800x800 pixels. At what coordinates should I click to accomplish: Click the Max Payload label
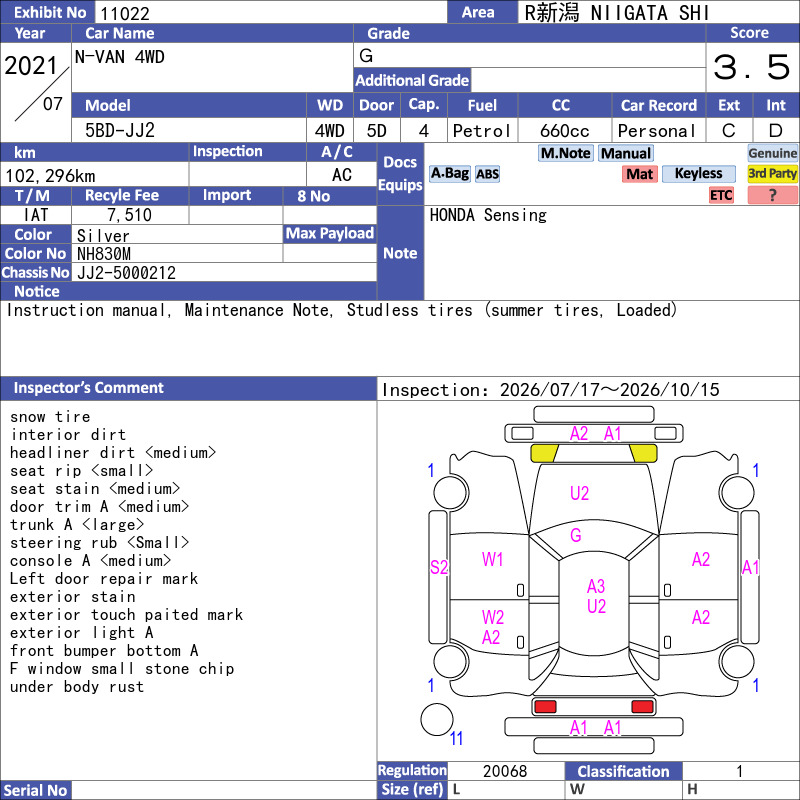coord(330,233)
